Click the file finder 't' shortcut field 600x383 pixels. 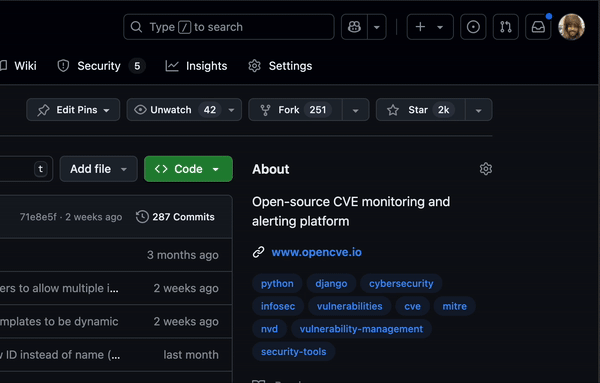[26, 169]
